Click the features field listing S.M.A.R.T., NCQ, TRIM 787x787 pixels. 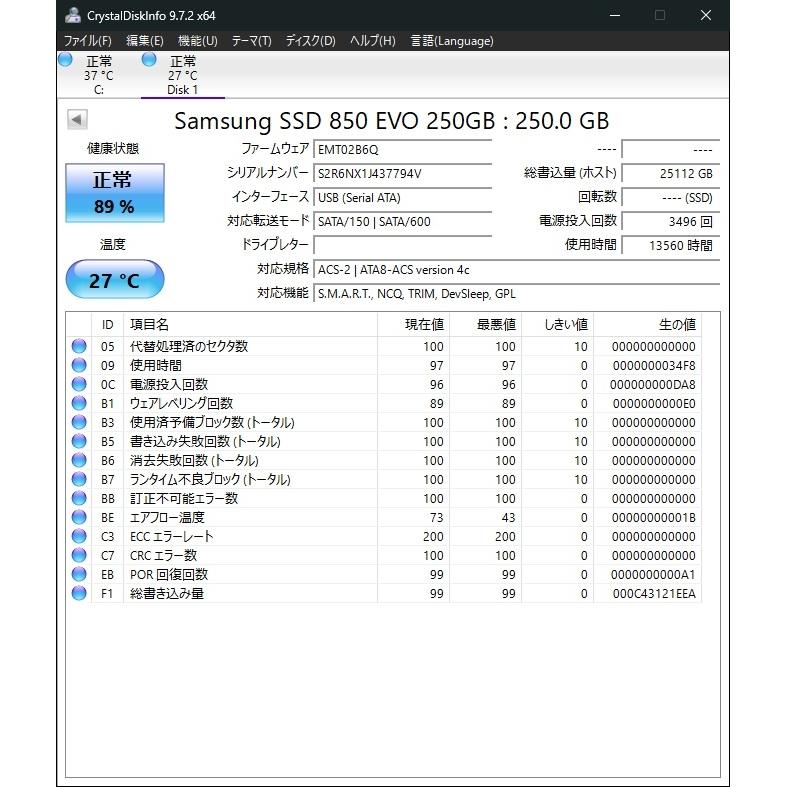point(516,294)
